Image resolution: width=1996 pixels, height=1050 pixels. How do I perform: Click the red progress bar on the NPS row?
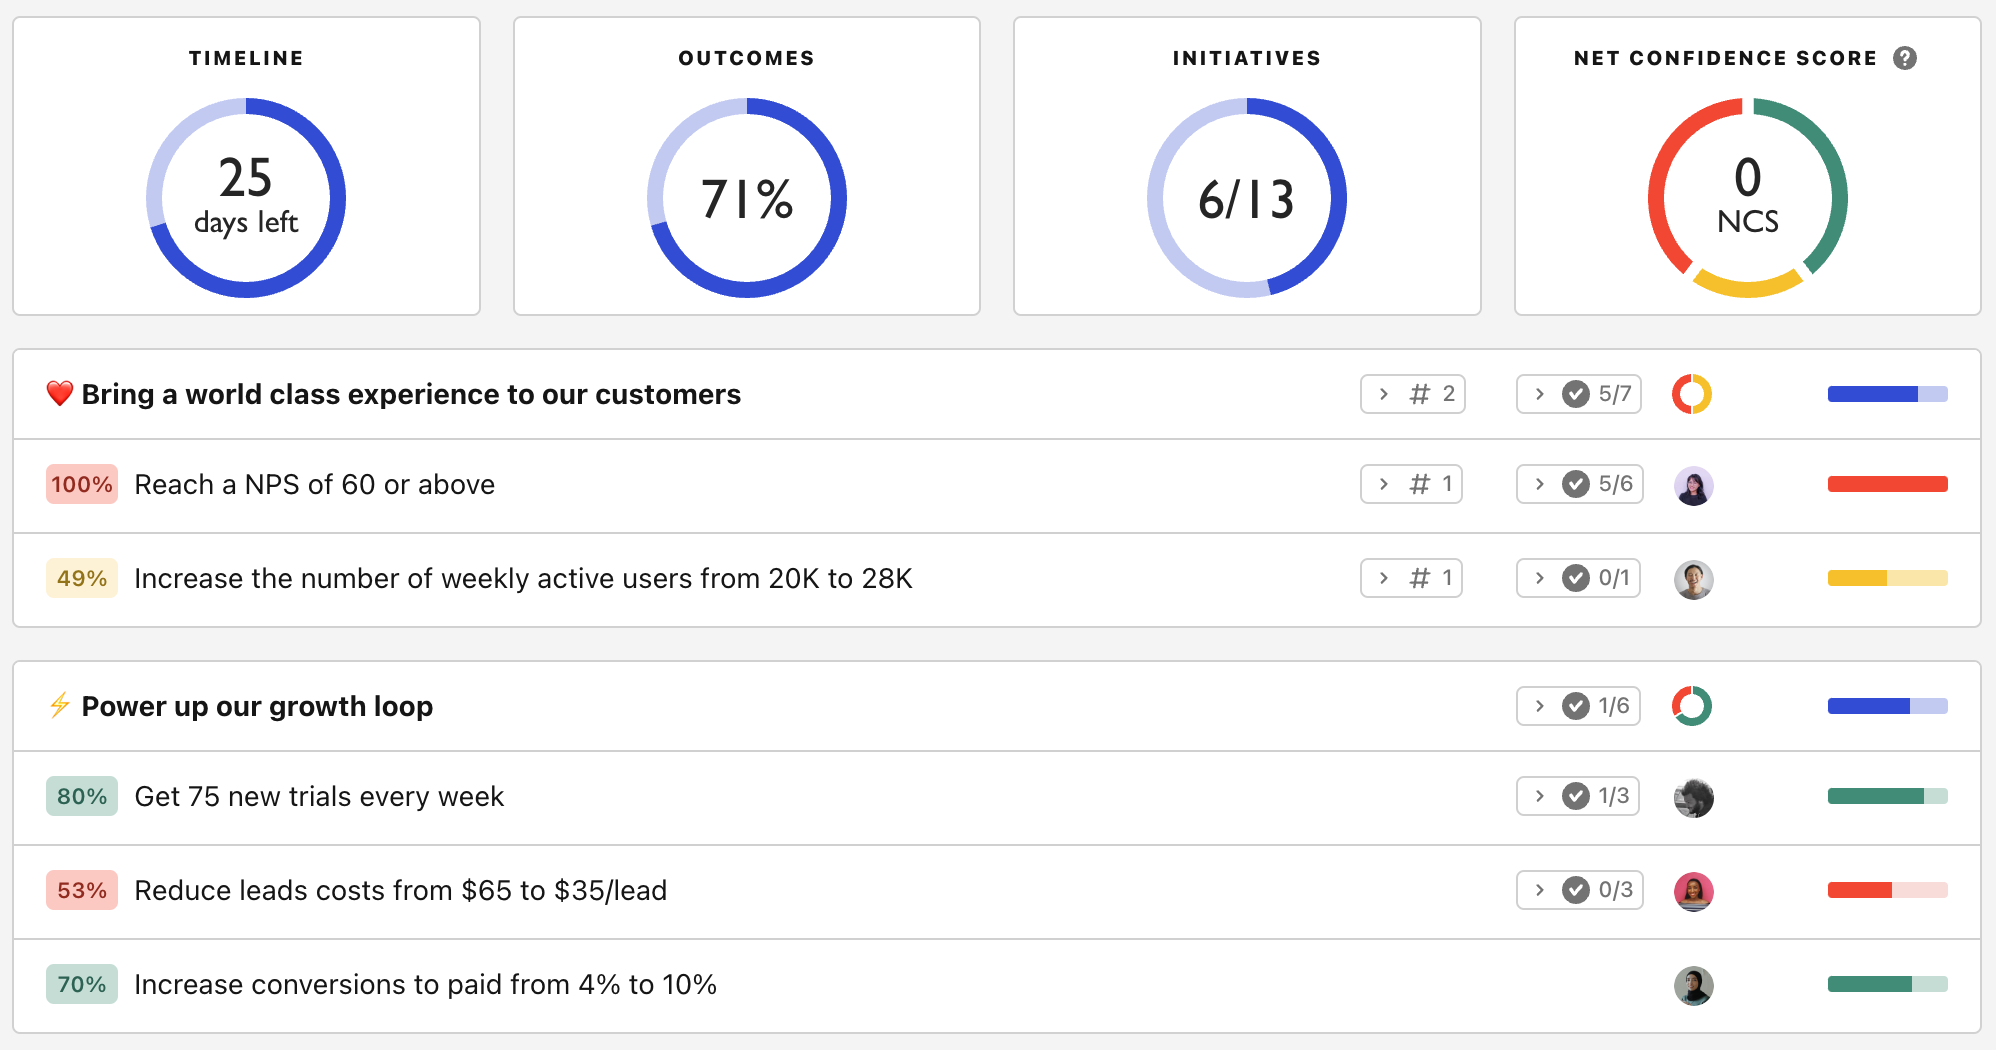tap(1887, 484)
